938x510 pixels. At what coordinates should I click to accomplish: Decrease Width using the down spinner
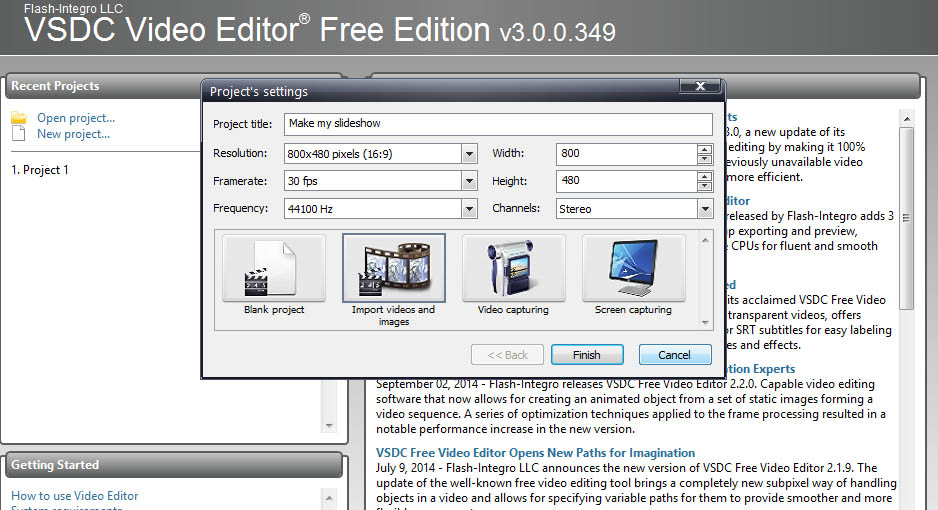pos(705,158)
